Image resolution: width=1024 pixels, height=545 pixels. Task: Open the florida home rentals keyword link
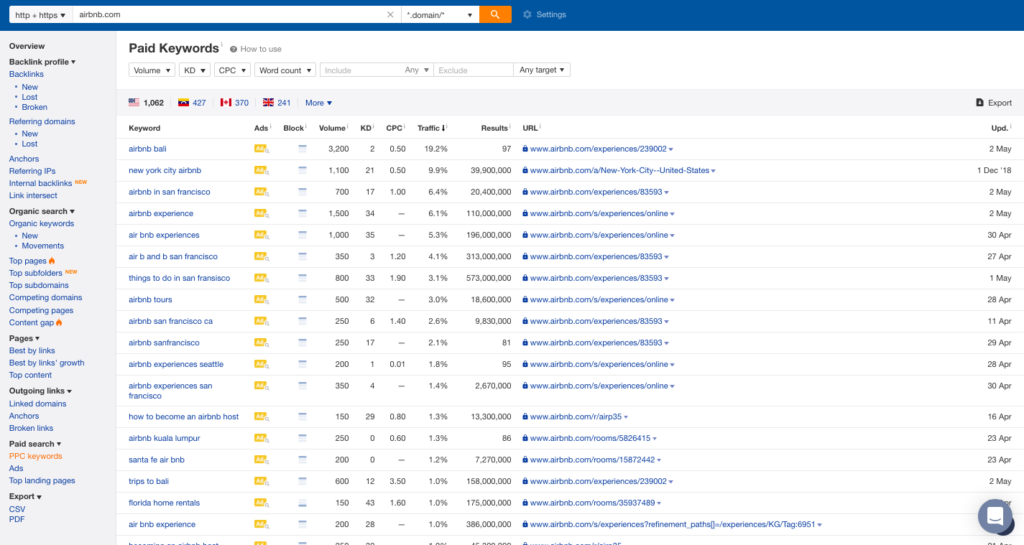(164, 503)
